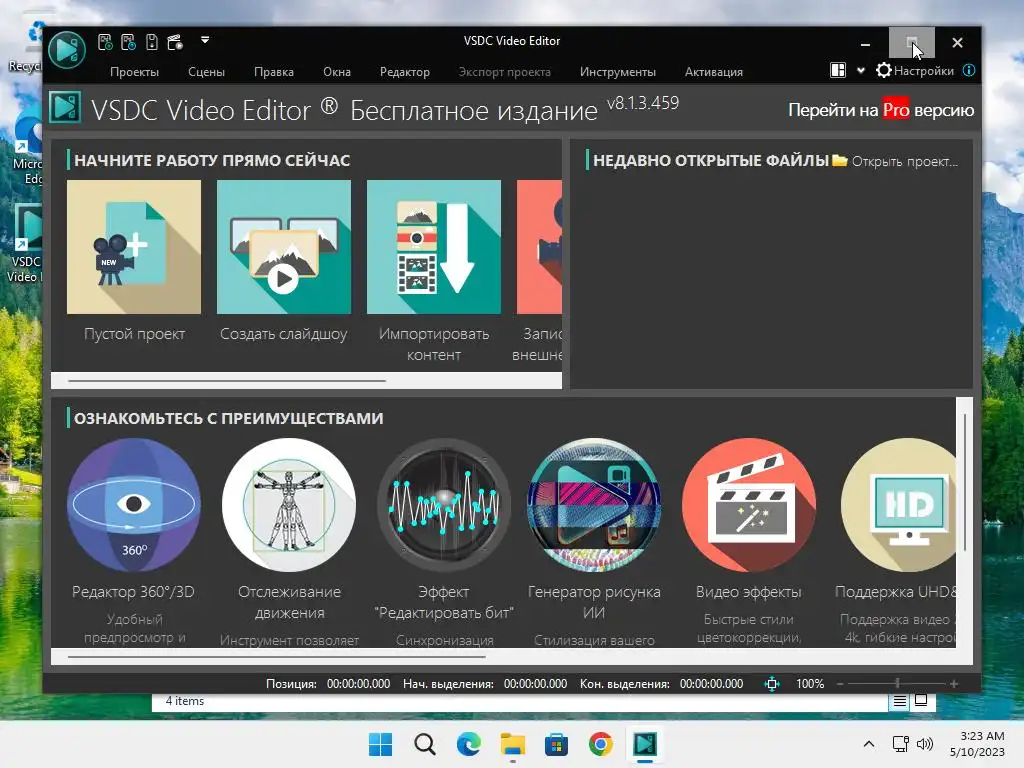Open Microsoft Store from taskbar
Image resolution: width=1024 pixels, height=768 pixels.
click(x=556, y=744)
